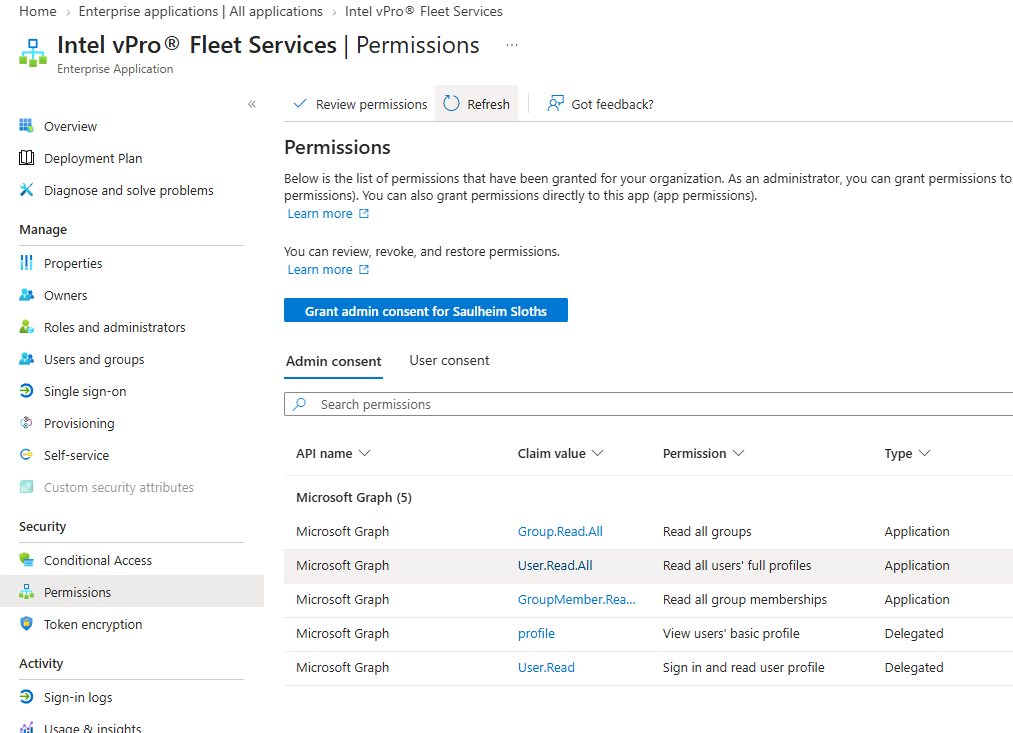Click the Self-service icon
Image resolution: width=1013 pixels, height=733 pixels.
click(x=26, y=455)
